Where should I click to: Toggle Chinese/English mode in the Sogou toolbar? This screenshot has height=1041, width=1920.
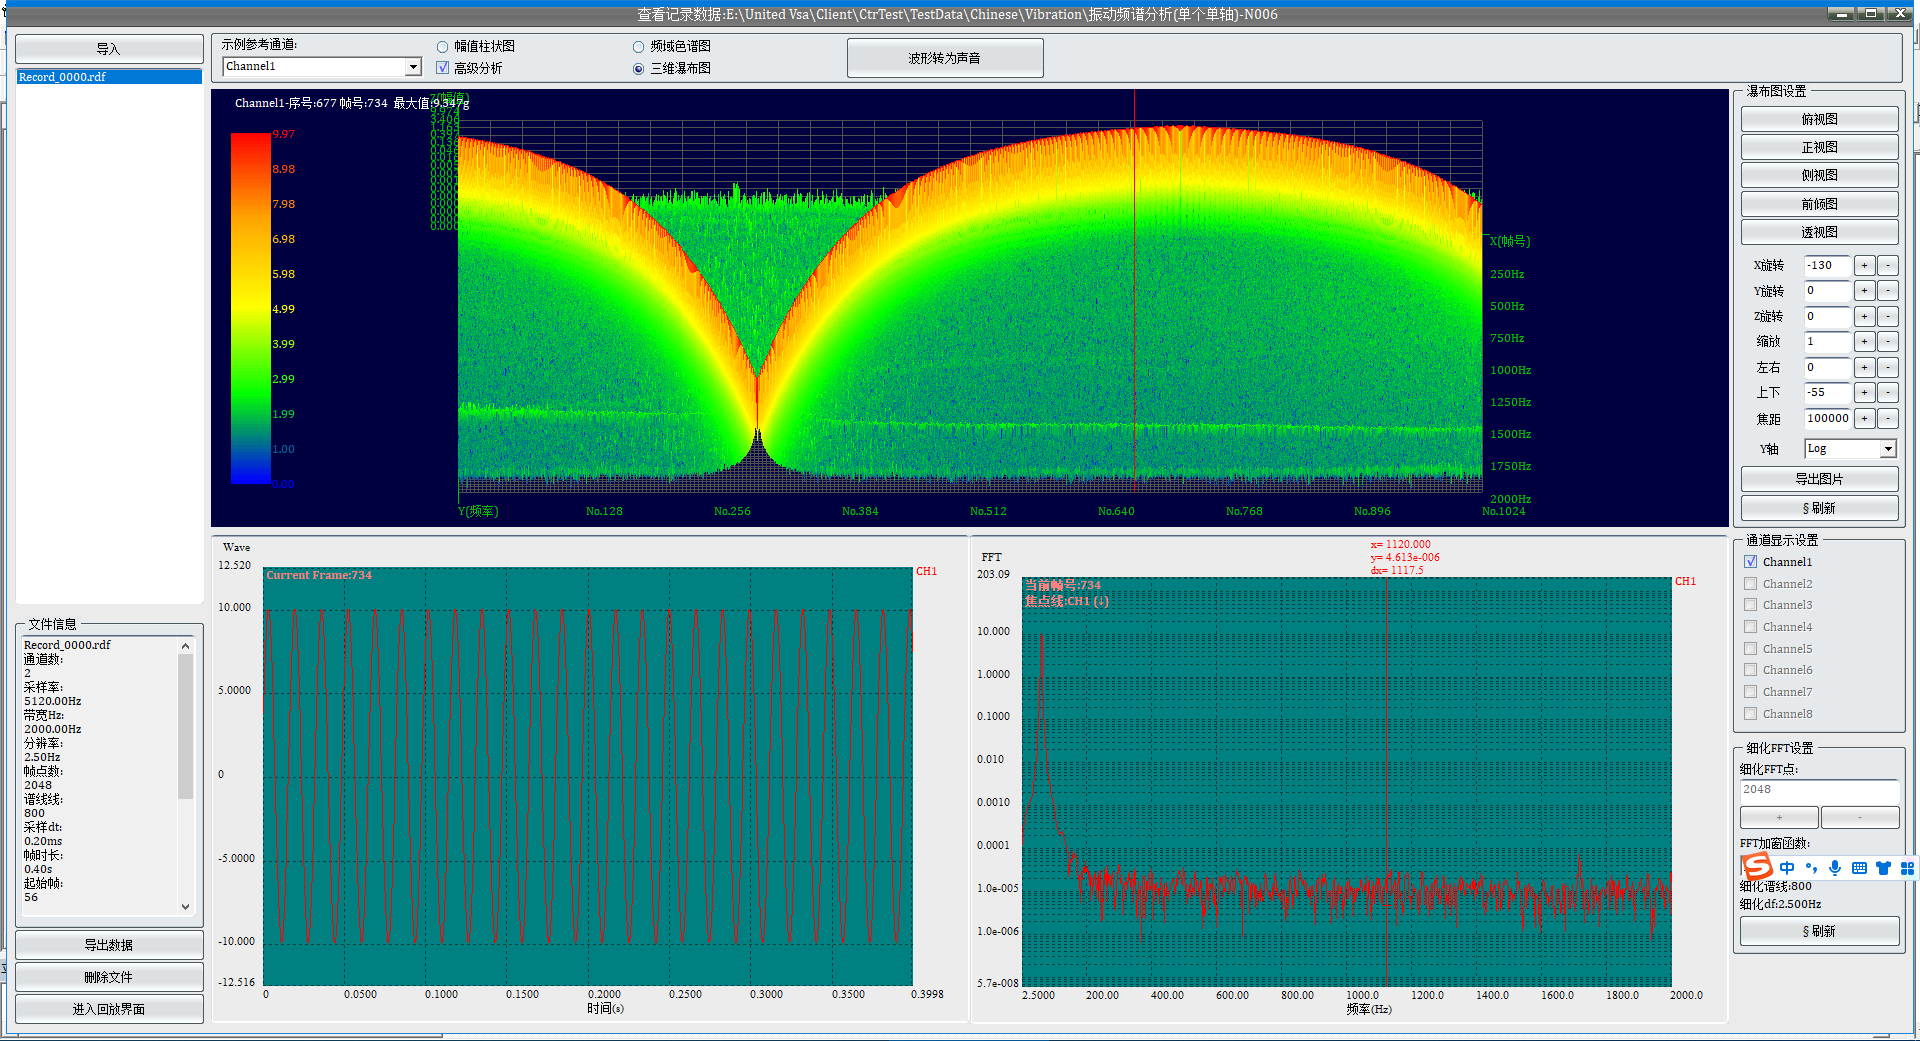coord(1787,868)
